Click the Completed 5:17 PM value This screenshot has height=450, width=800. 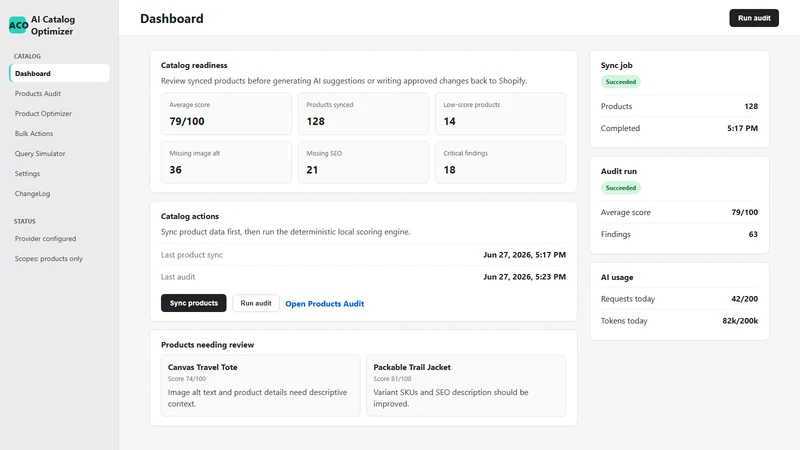(x=742, y=128)
